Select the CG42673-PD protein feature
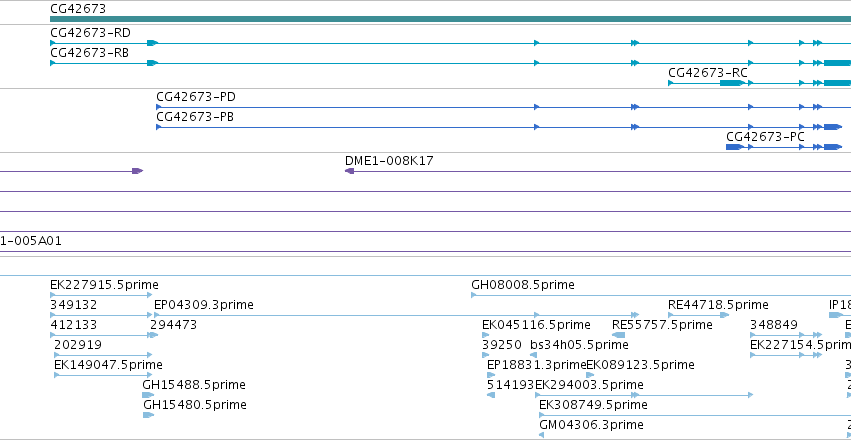Viewport: 851px width, 440px height. [504, 107]
